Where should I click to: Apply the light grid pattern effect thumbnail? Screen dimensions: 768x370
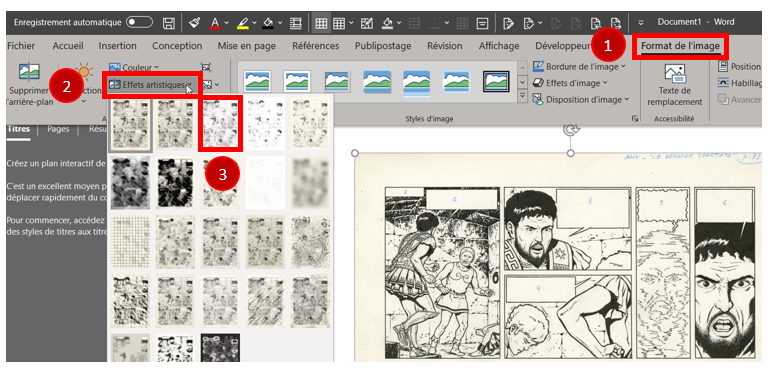click(x=130, y=241)
